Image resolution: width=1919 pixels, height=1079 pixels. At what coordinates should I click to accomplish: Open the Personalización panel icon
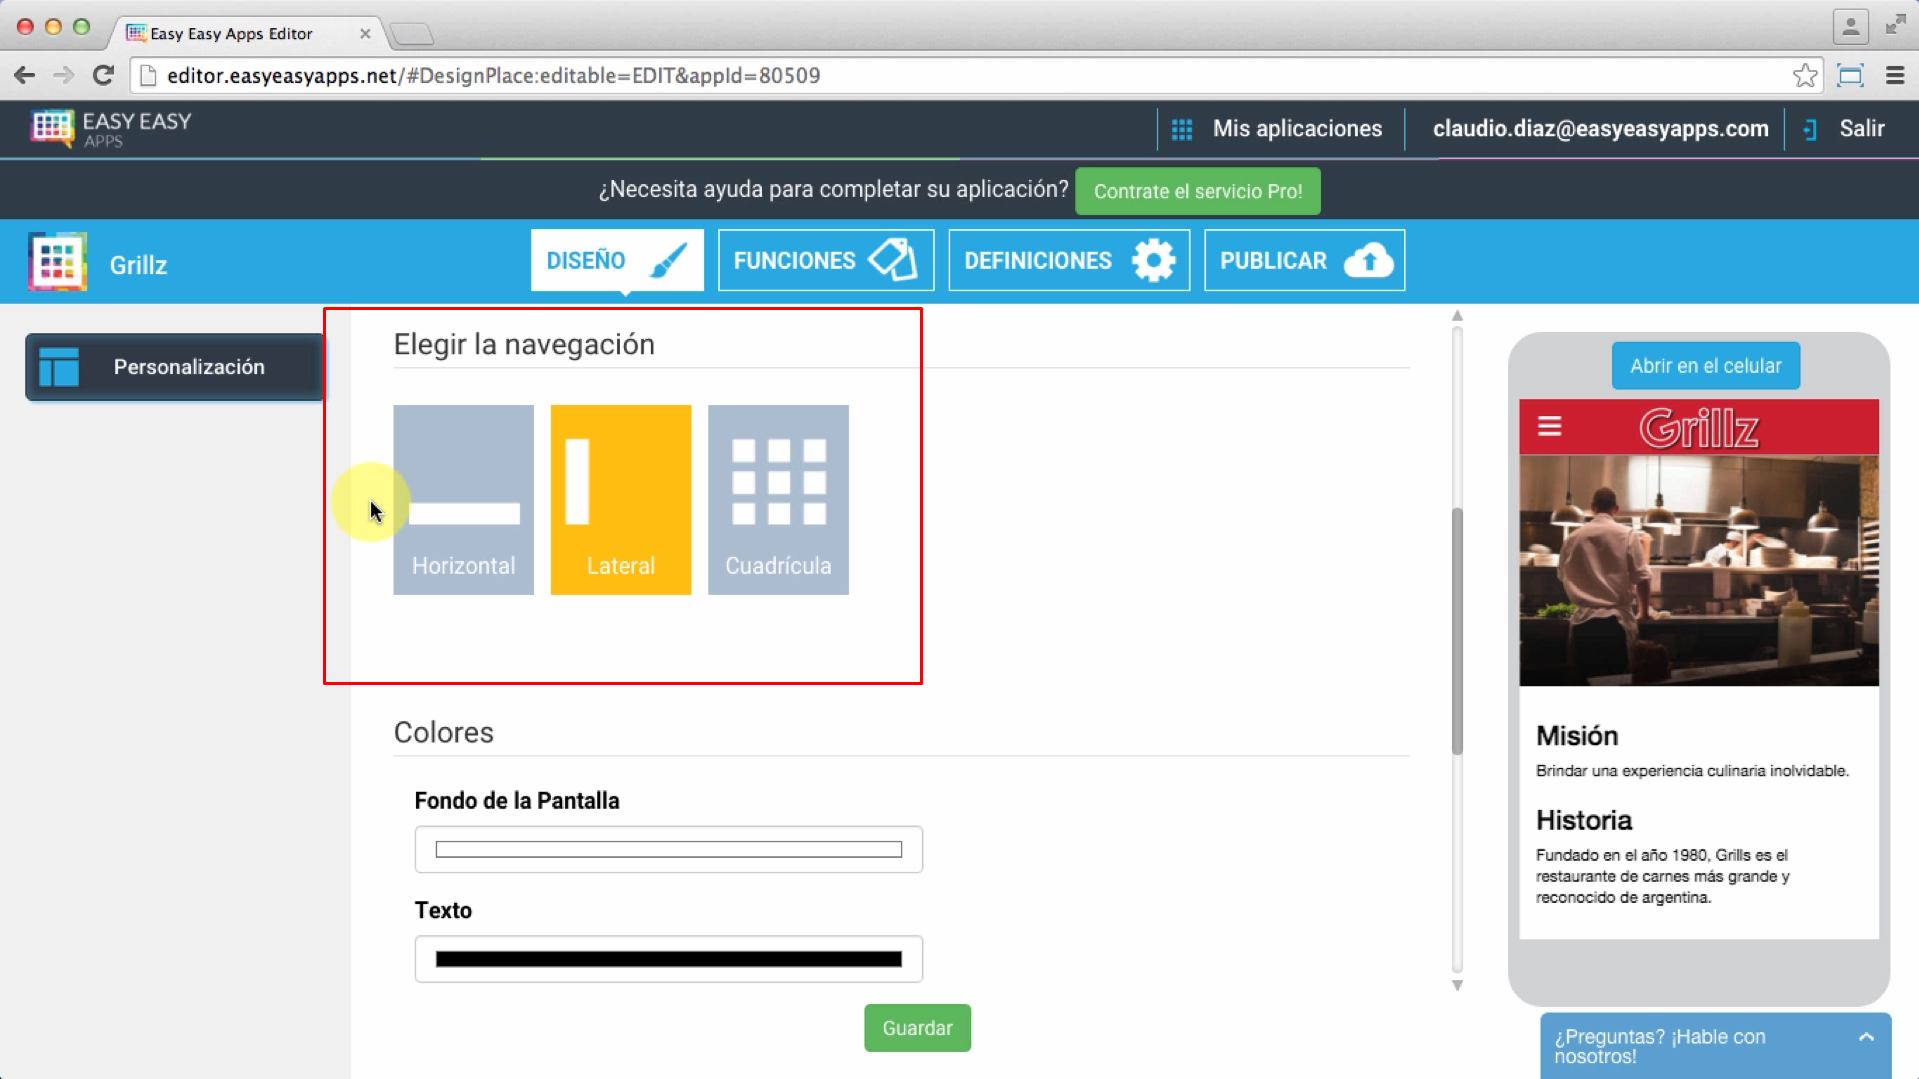click(57, 366)
